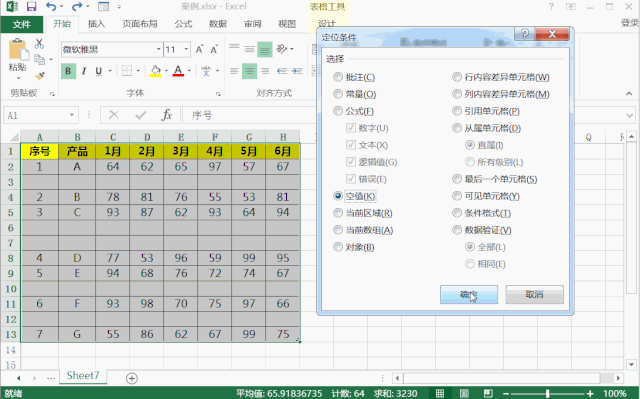Select the Sheet7 worksheet tab
This screenshot has width=640, height=399.
pos(83,375)
